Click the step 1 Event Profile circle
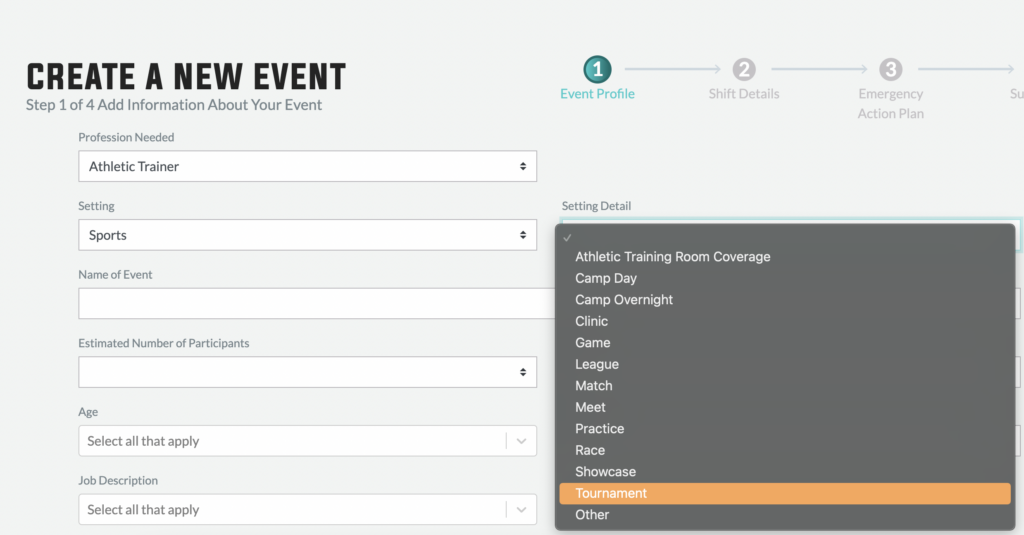The height and width of the screenshot is (535, 1024). [597, 69]
